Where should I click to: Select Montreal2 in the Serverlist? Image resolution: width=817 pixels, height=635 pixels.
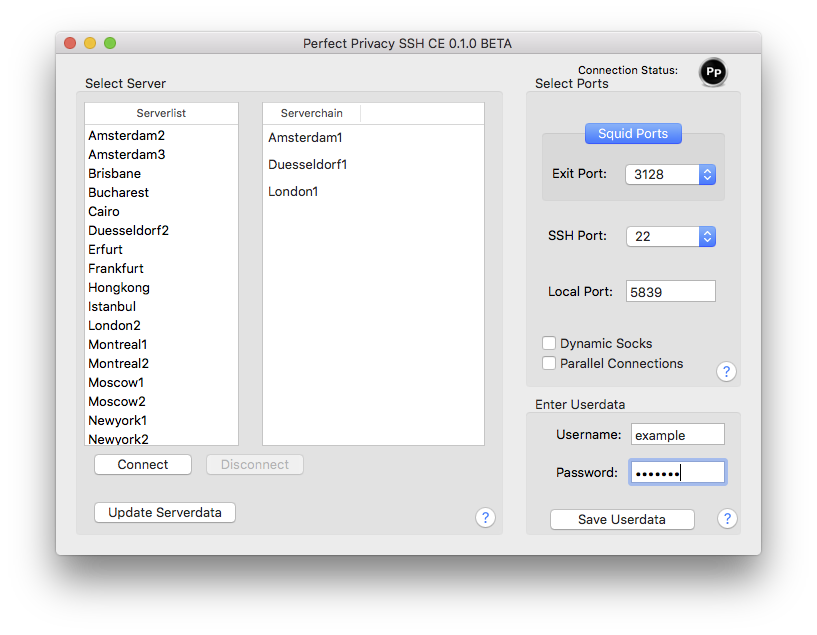[x=162, y=364]
